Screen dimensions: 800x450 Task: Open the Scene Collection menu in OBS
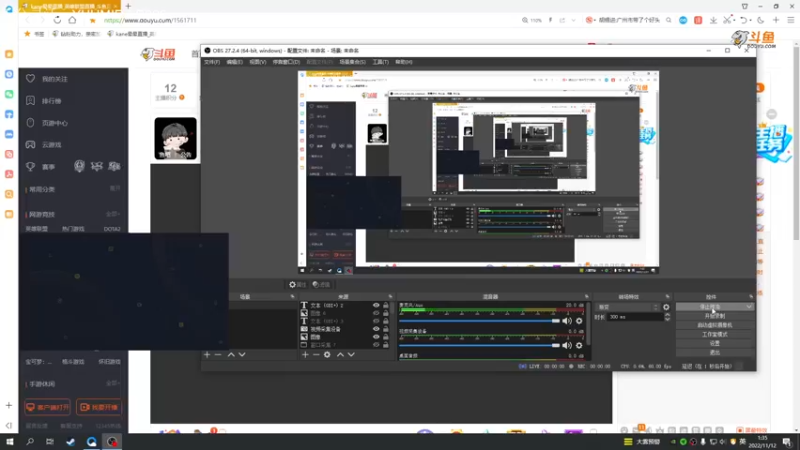[x=352, y=62]
